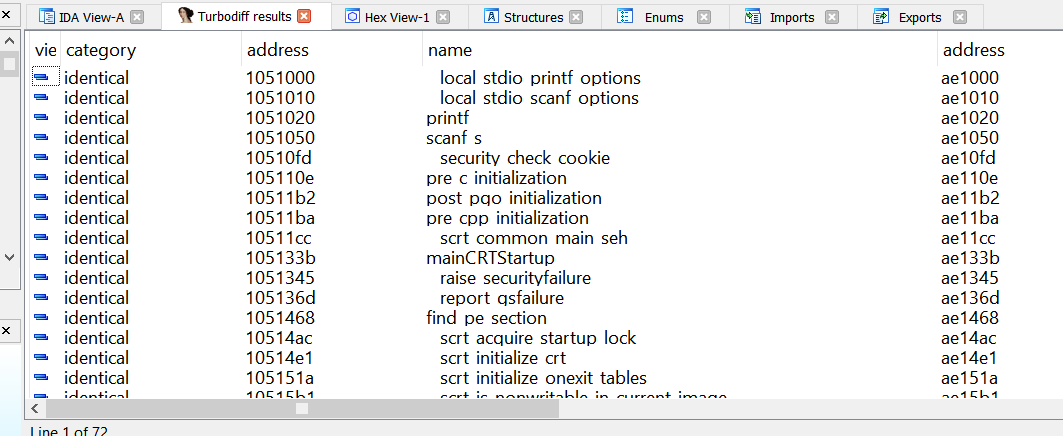Click the left panel scroll down arrow

tap(9, 257)
